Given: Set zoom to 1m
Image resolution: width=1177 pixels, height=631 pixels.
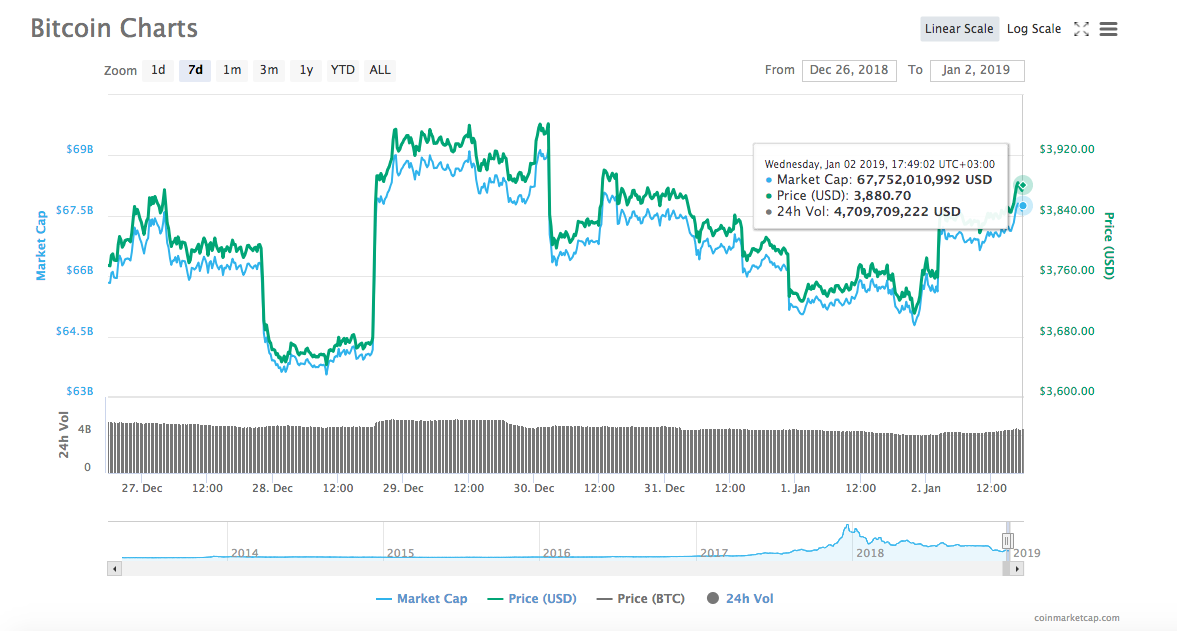Looking at the screenshot, I should (232, 70).
